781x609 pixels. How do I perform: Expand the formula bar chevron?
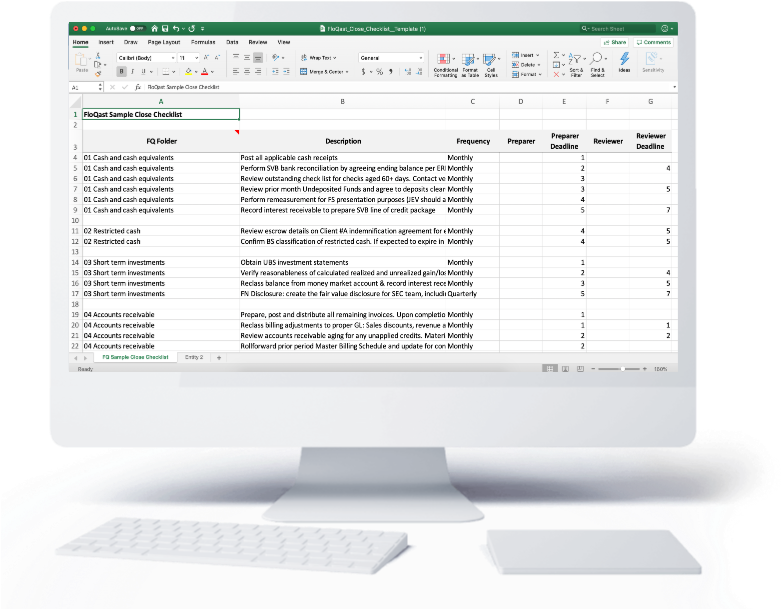point(674,87)
